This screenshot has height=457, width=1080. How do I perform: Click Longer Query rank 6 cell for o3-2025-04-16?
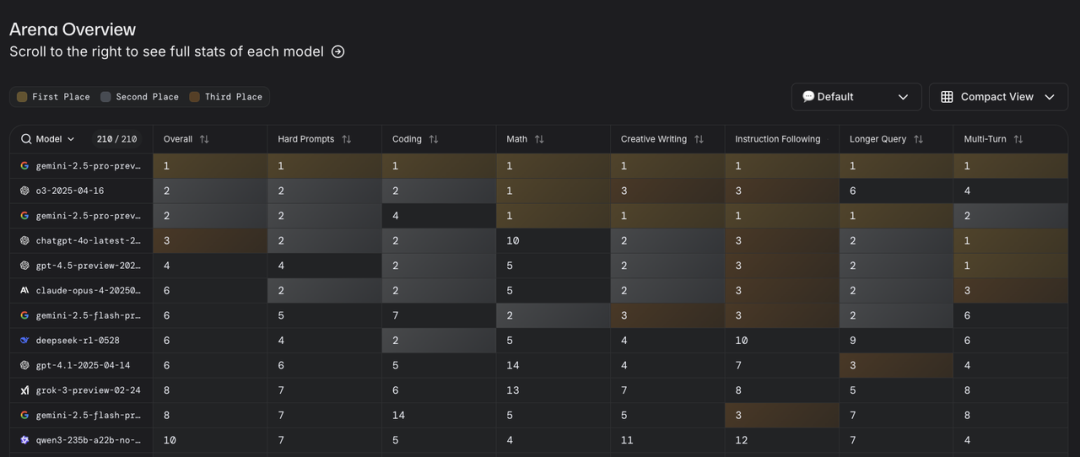(896, 191)
